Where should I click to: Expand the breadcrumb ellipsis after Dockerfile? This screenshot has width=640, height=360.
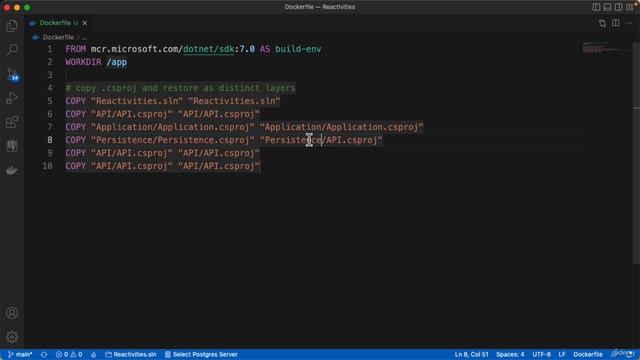tap(84, 37)
